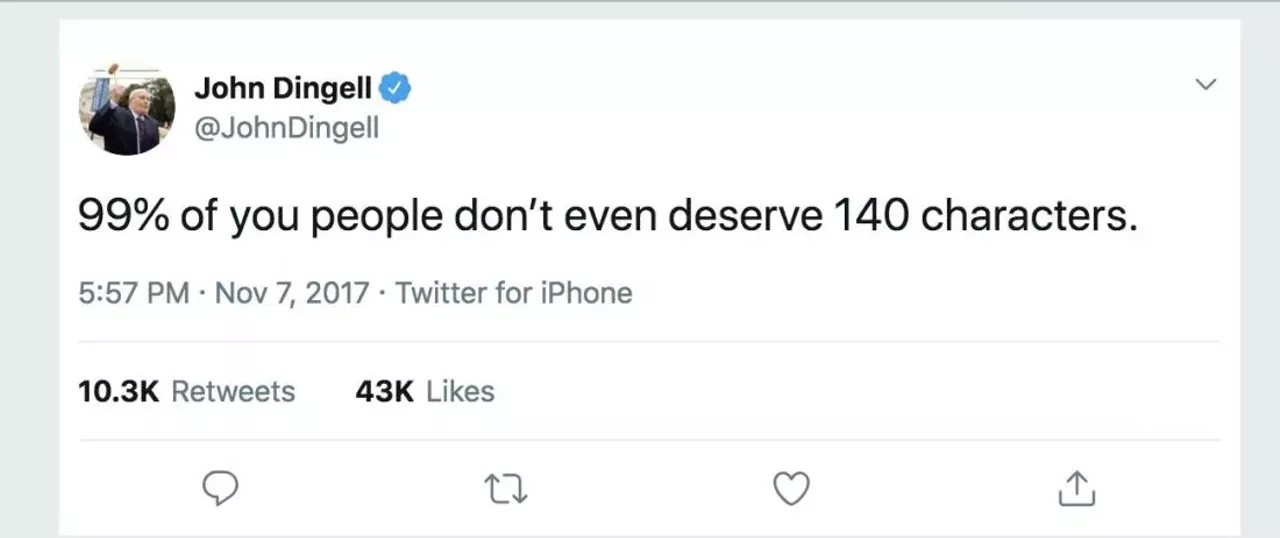Open the Twitter for iPhone source link

[x=514, y=293]
